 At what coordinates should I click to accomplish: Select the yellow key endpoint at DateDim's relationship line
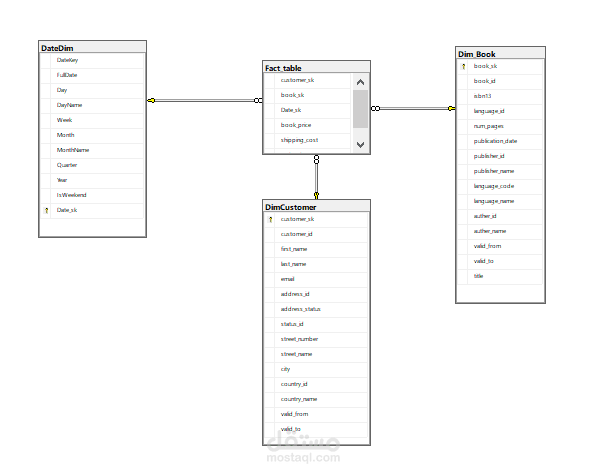[151, 101]
